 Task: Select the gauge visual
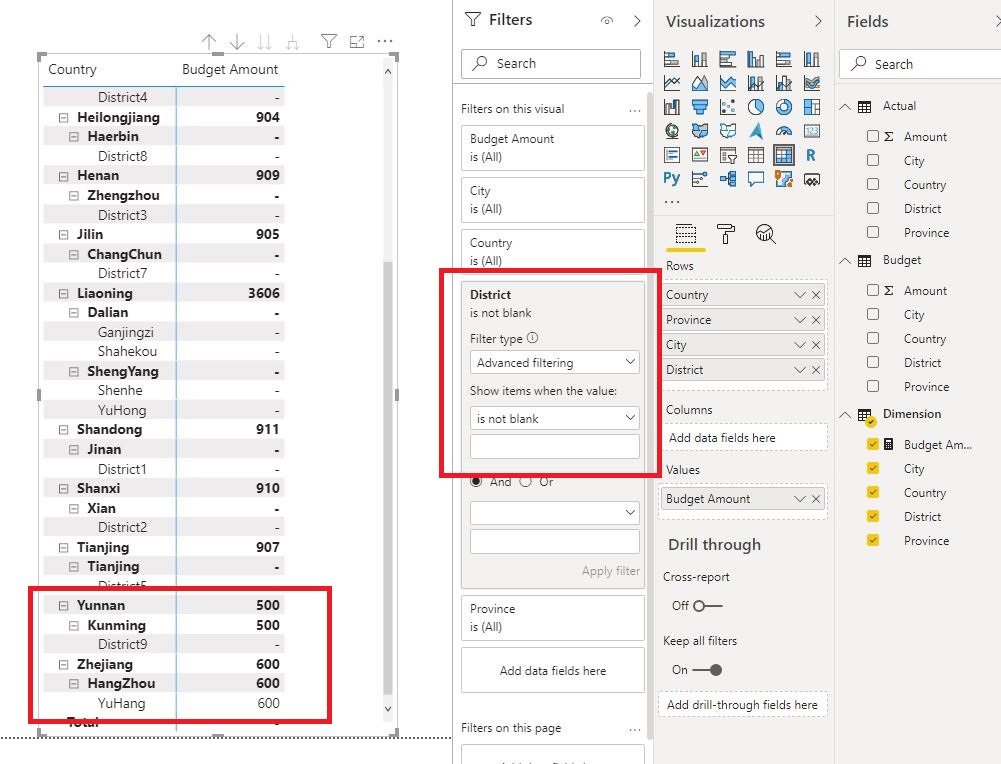point(784,131)
